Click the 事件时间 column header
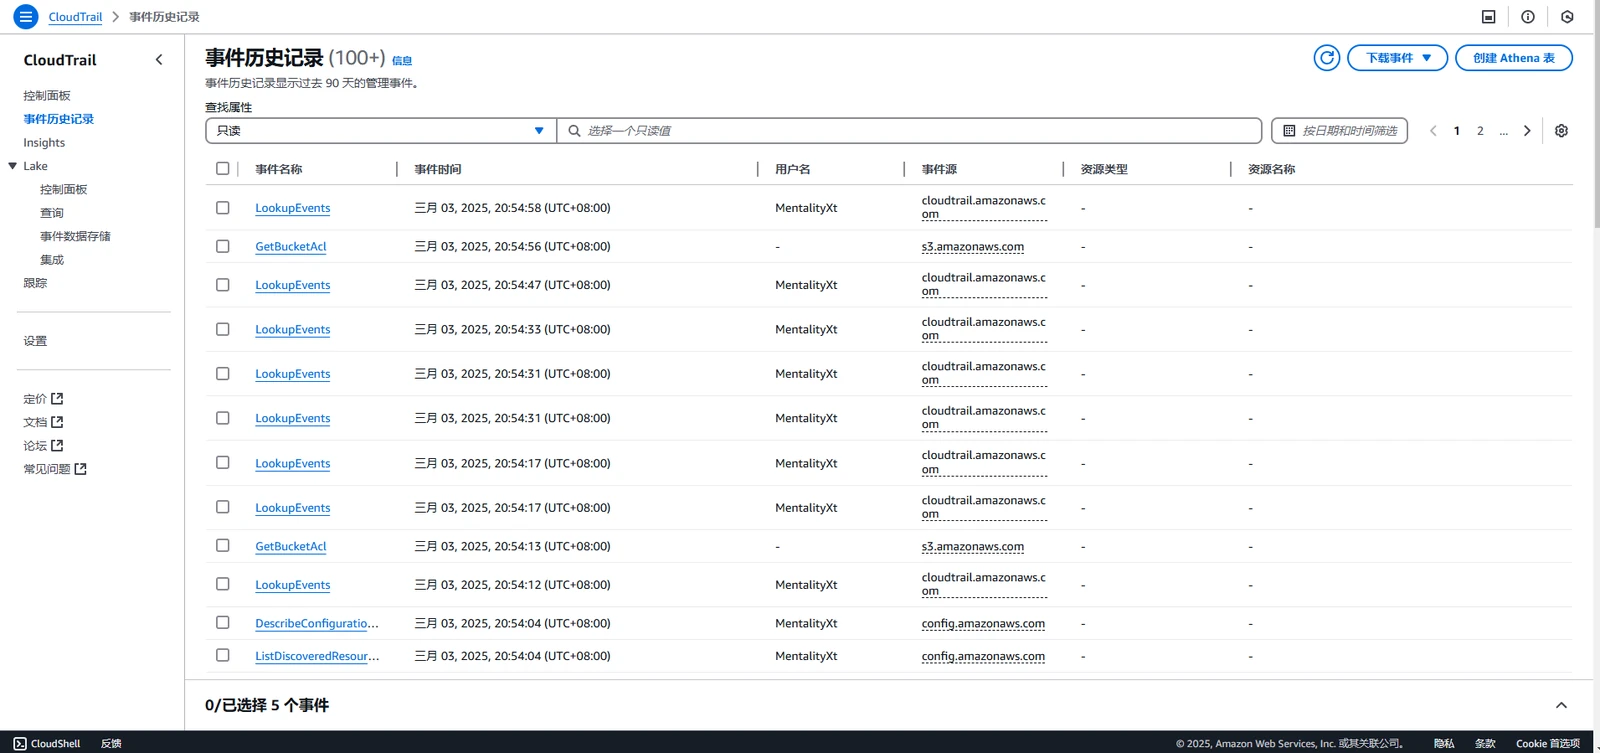This screenshot has width=1600, height=753. tap(438, 169)
